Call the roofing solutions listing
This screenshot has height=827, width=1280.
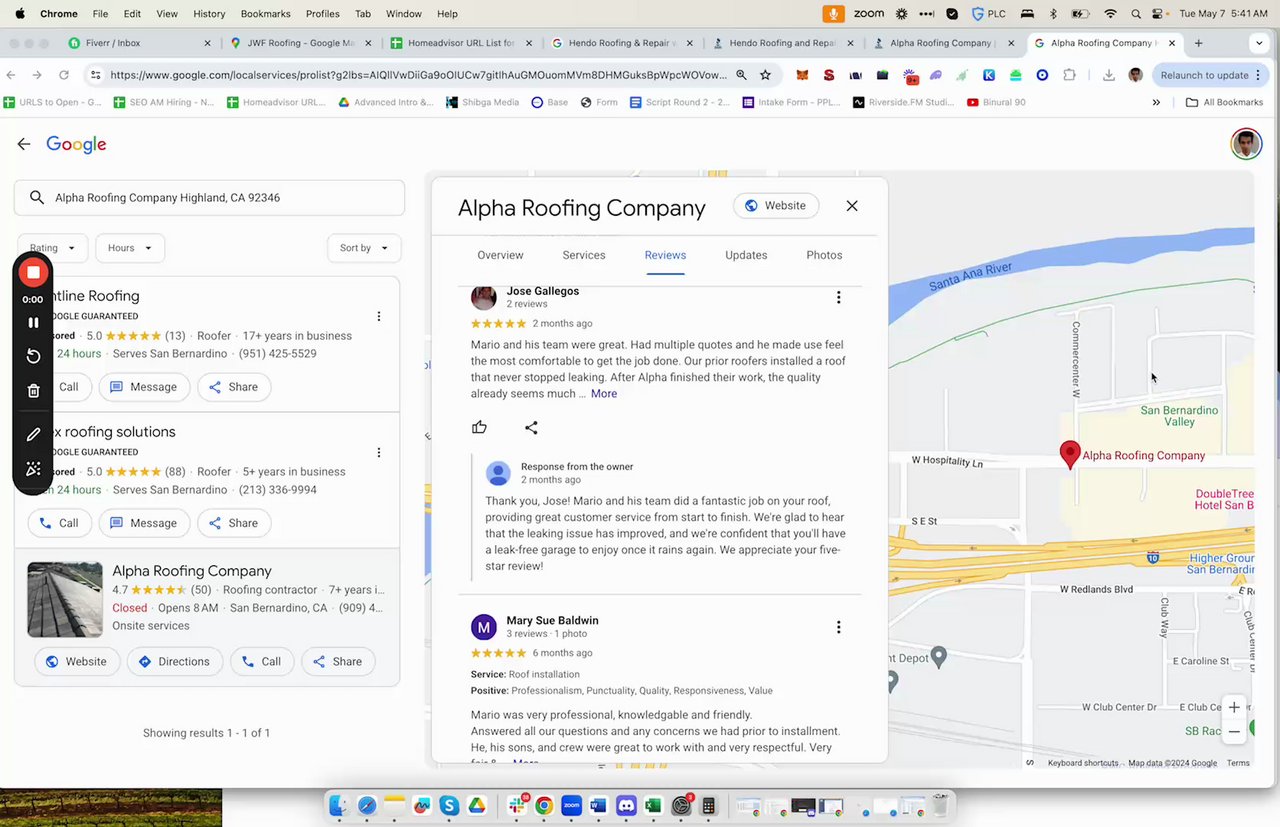click(x=59, y=523)
